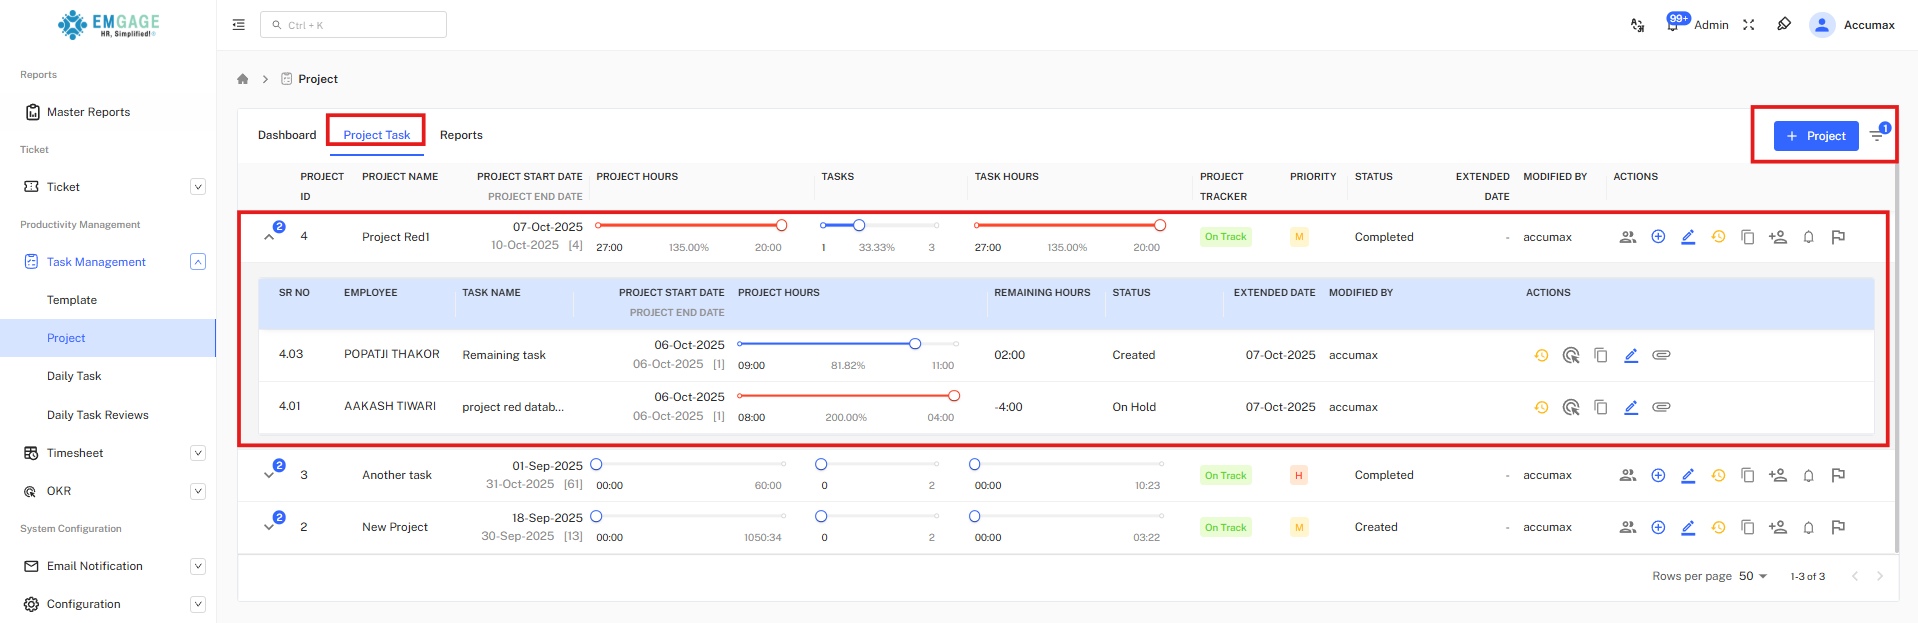Click the Project Red1 tasks progress slider handle
This screenshot has height=623, width=1918.
[x=859, y=225]
